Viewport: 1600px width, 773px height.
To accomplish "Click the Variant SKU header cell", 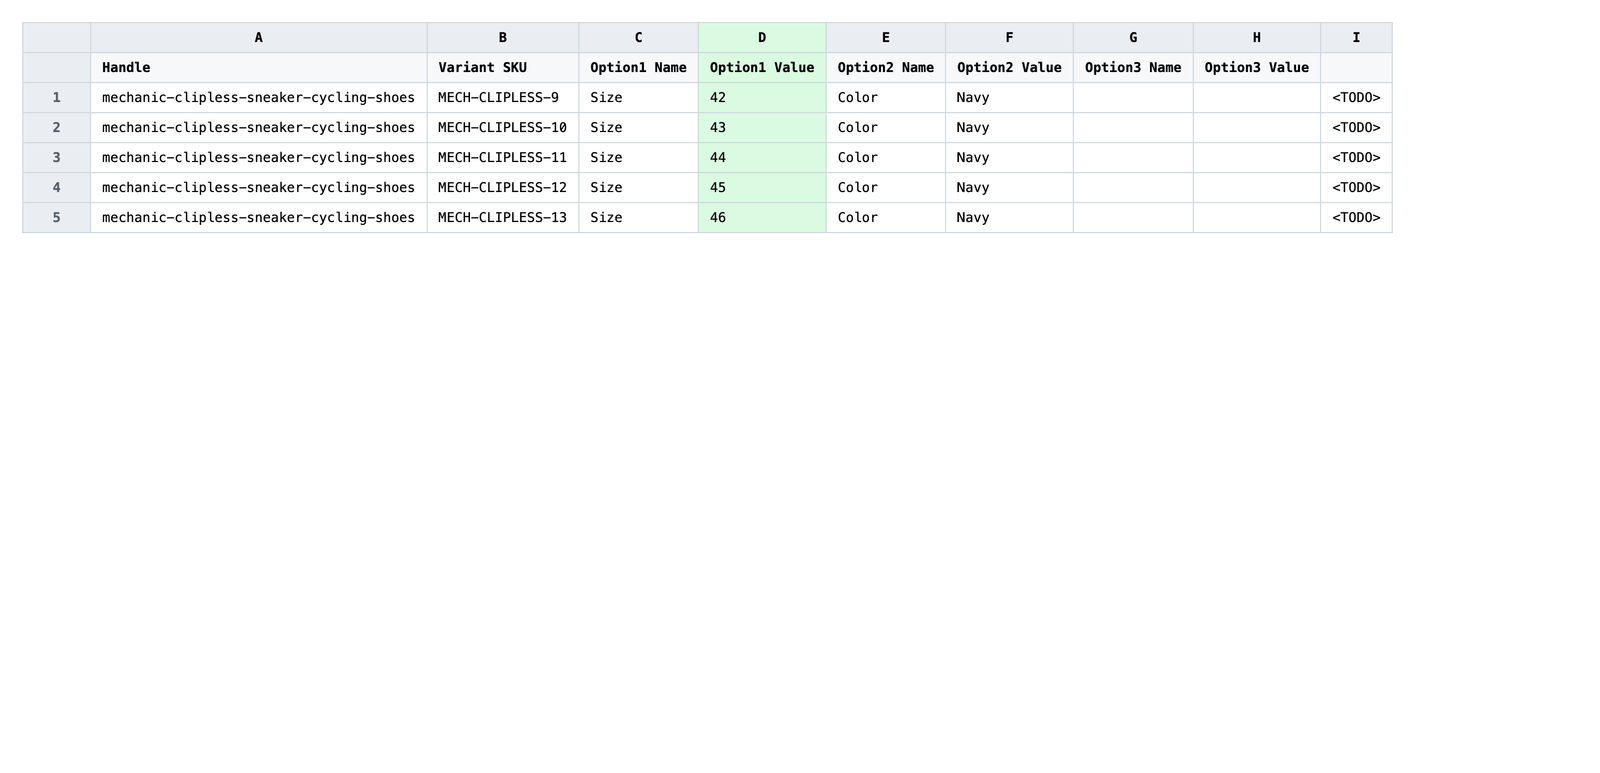I will pyautogui.click(x=503, y=68).
